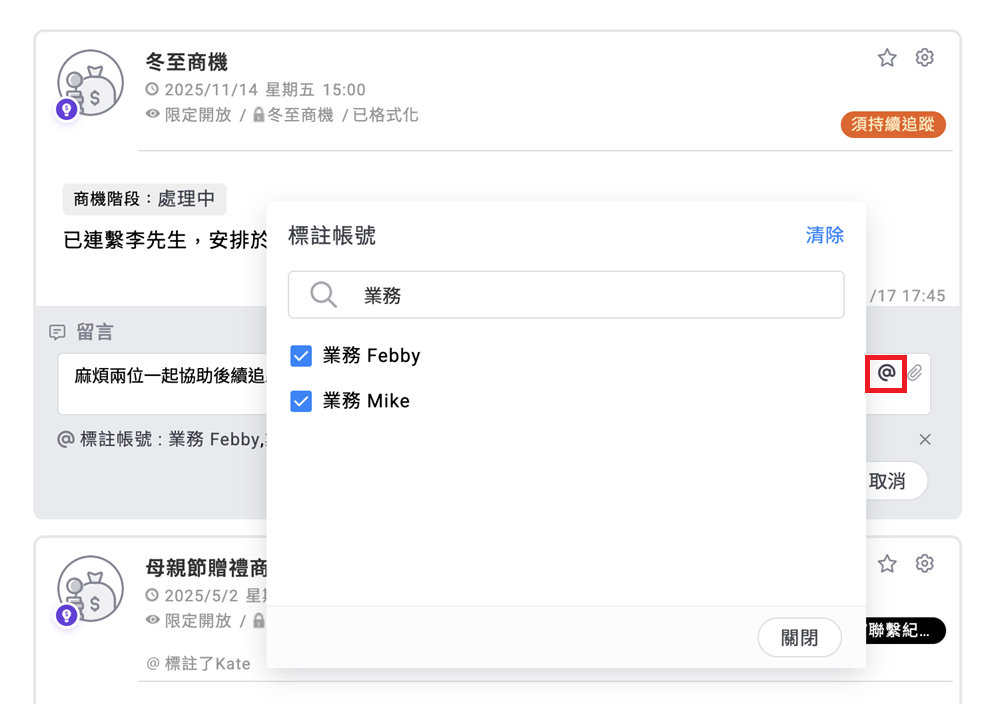Viewport: 994px width, 704px height.
Task: Click the 須持續追蹤 orange tag
Action: 893,125
